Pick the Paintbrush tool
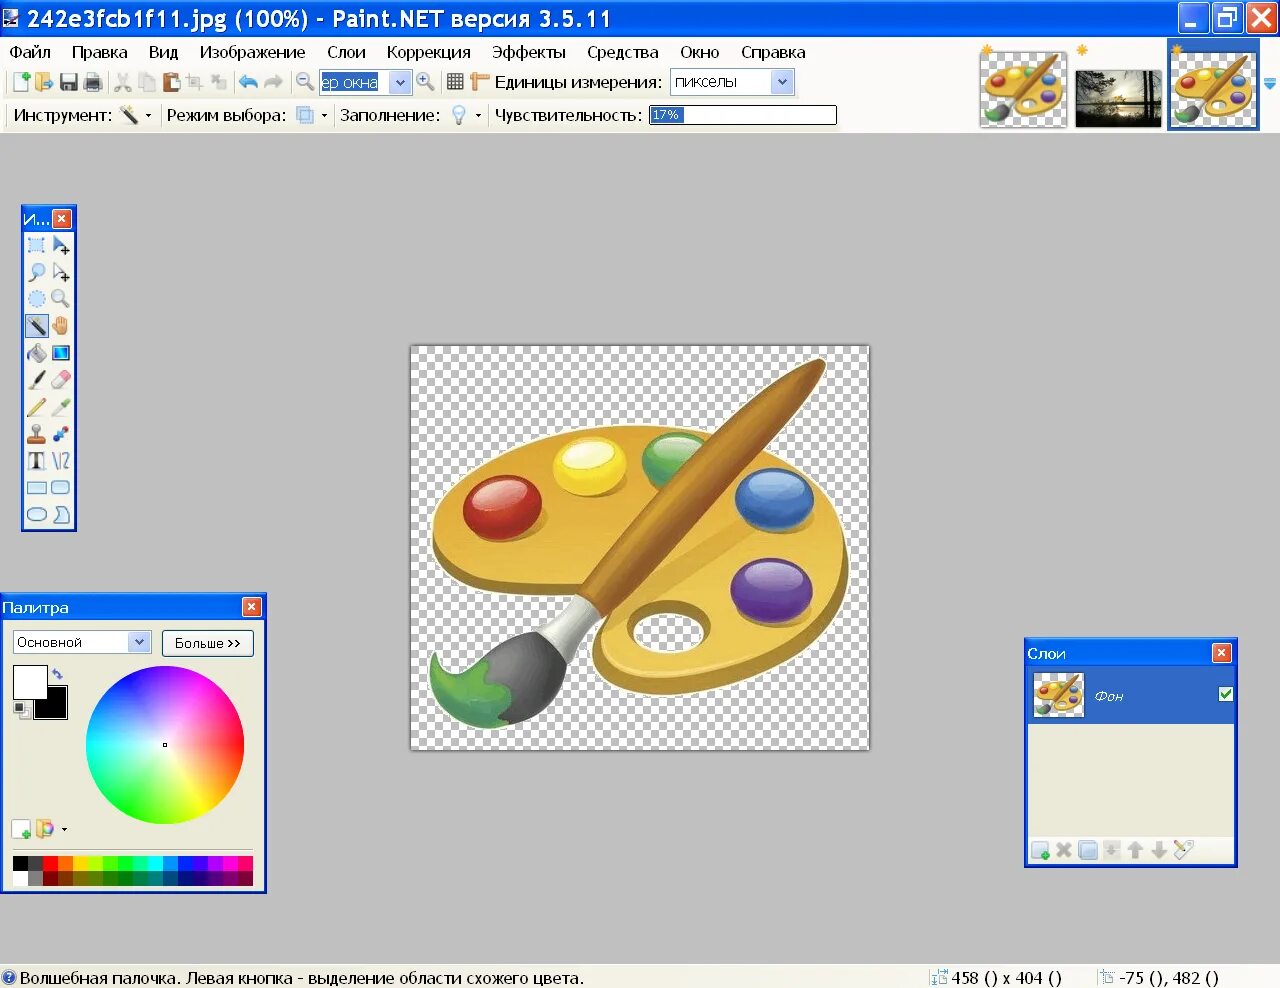The width and height of the screenshot is (1280, 988). (37, 379)
